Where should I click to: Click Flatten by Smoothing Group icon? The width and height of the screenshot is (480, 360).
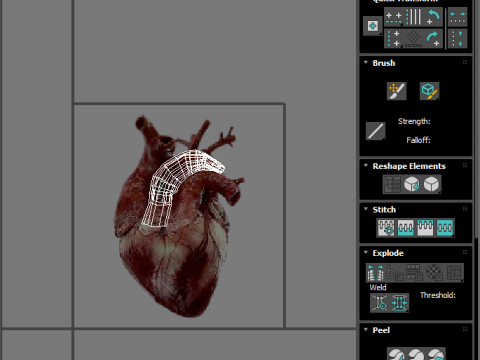(415, 273)
